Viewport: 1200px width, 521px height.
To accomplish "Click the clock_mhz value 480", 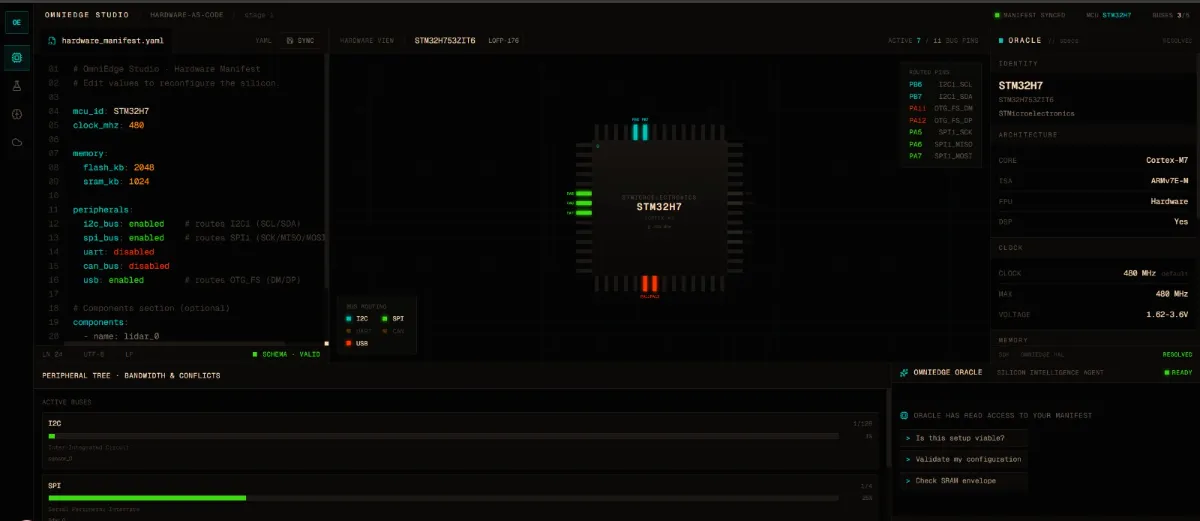I will point(137,125).
